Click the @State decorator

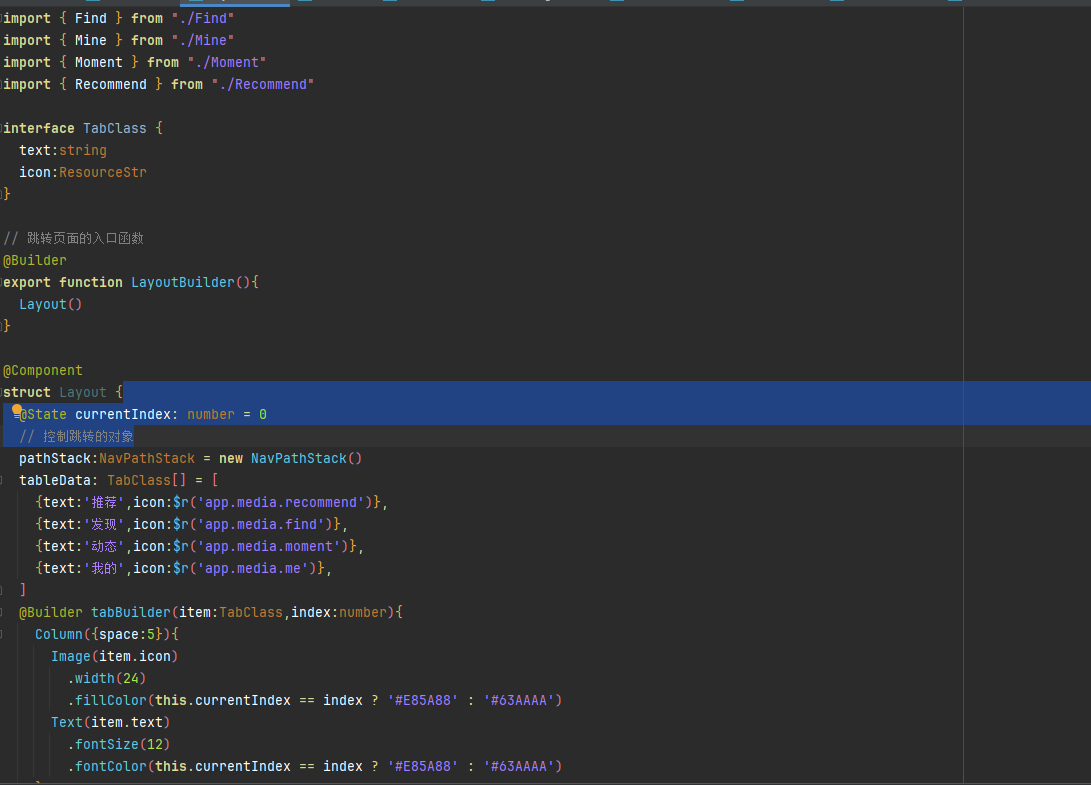[x=43, y=414]
